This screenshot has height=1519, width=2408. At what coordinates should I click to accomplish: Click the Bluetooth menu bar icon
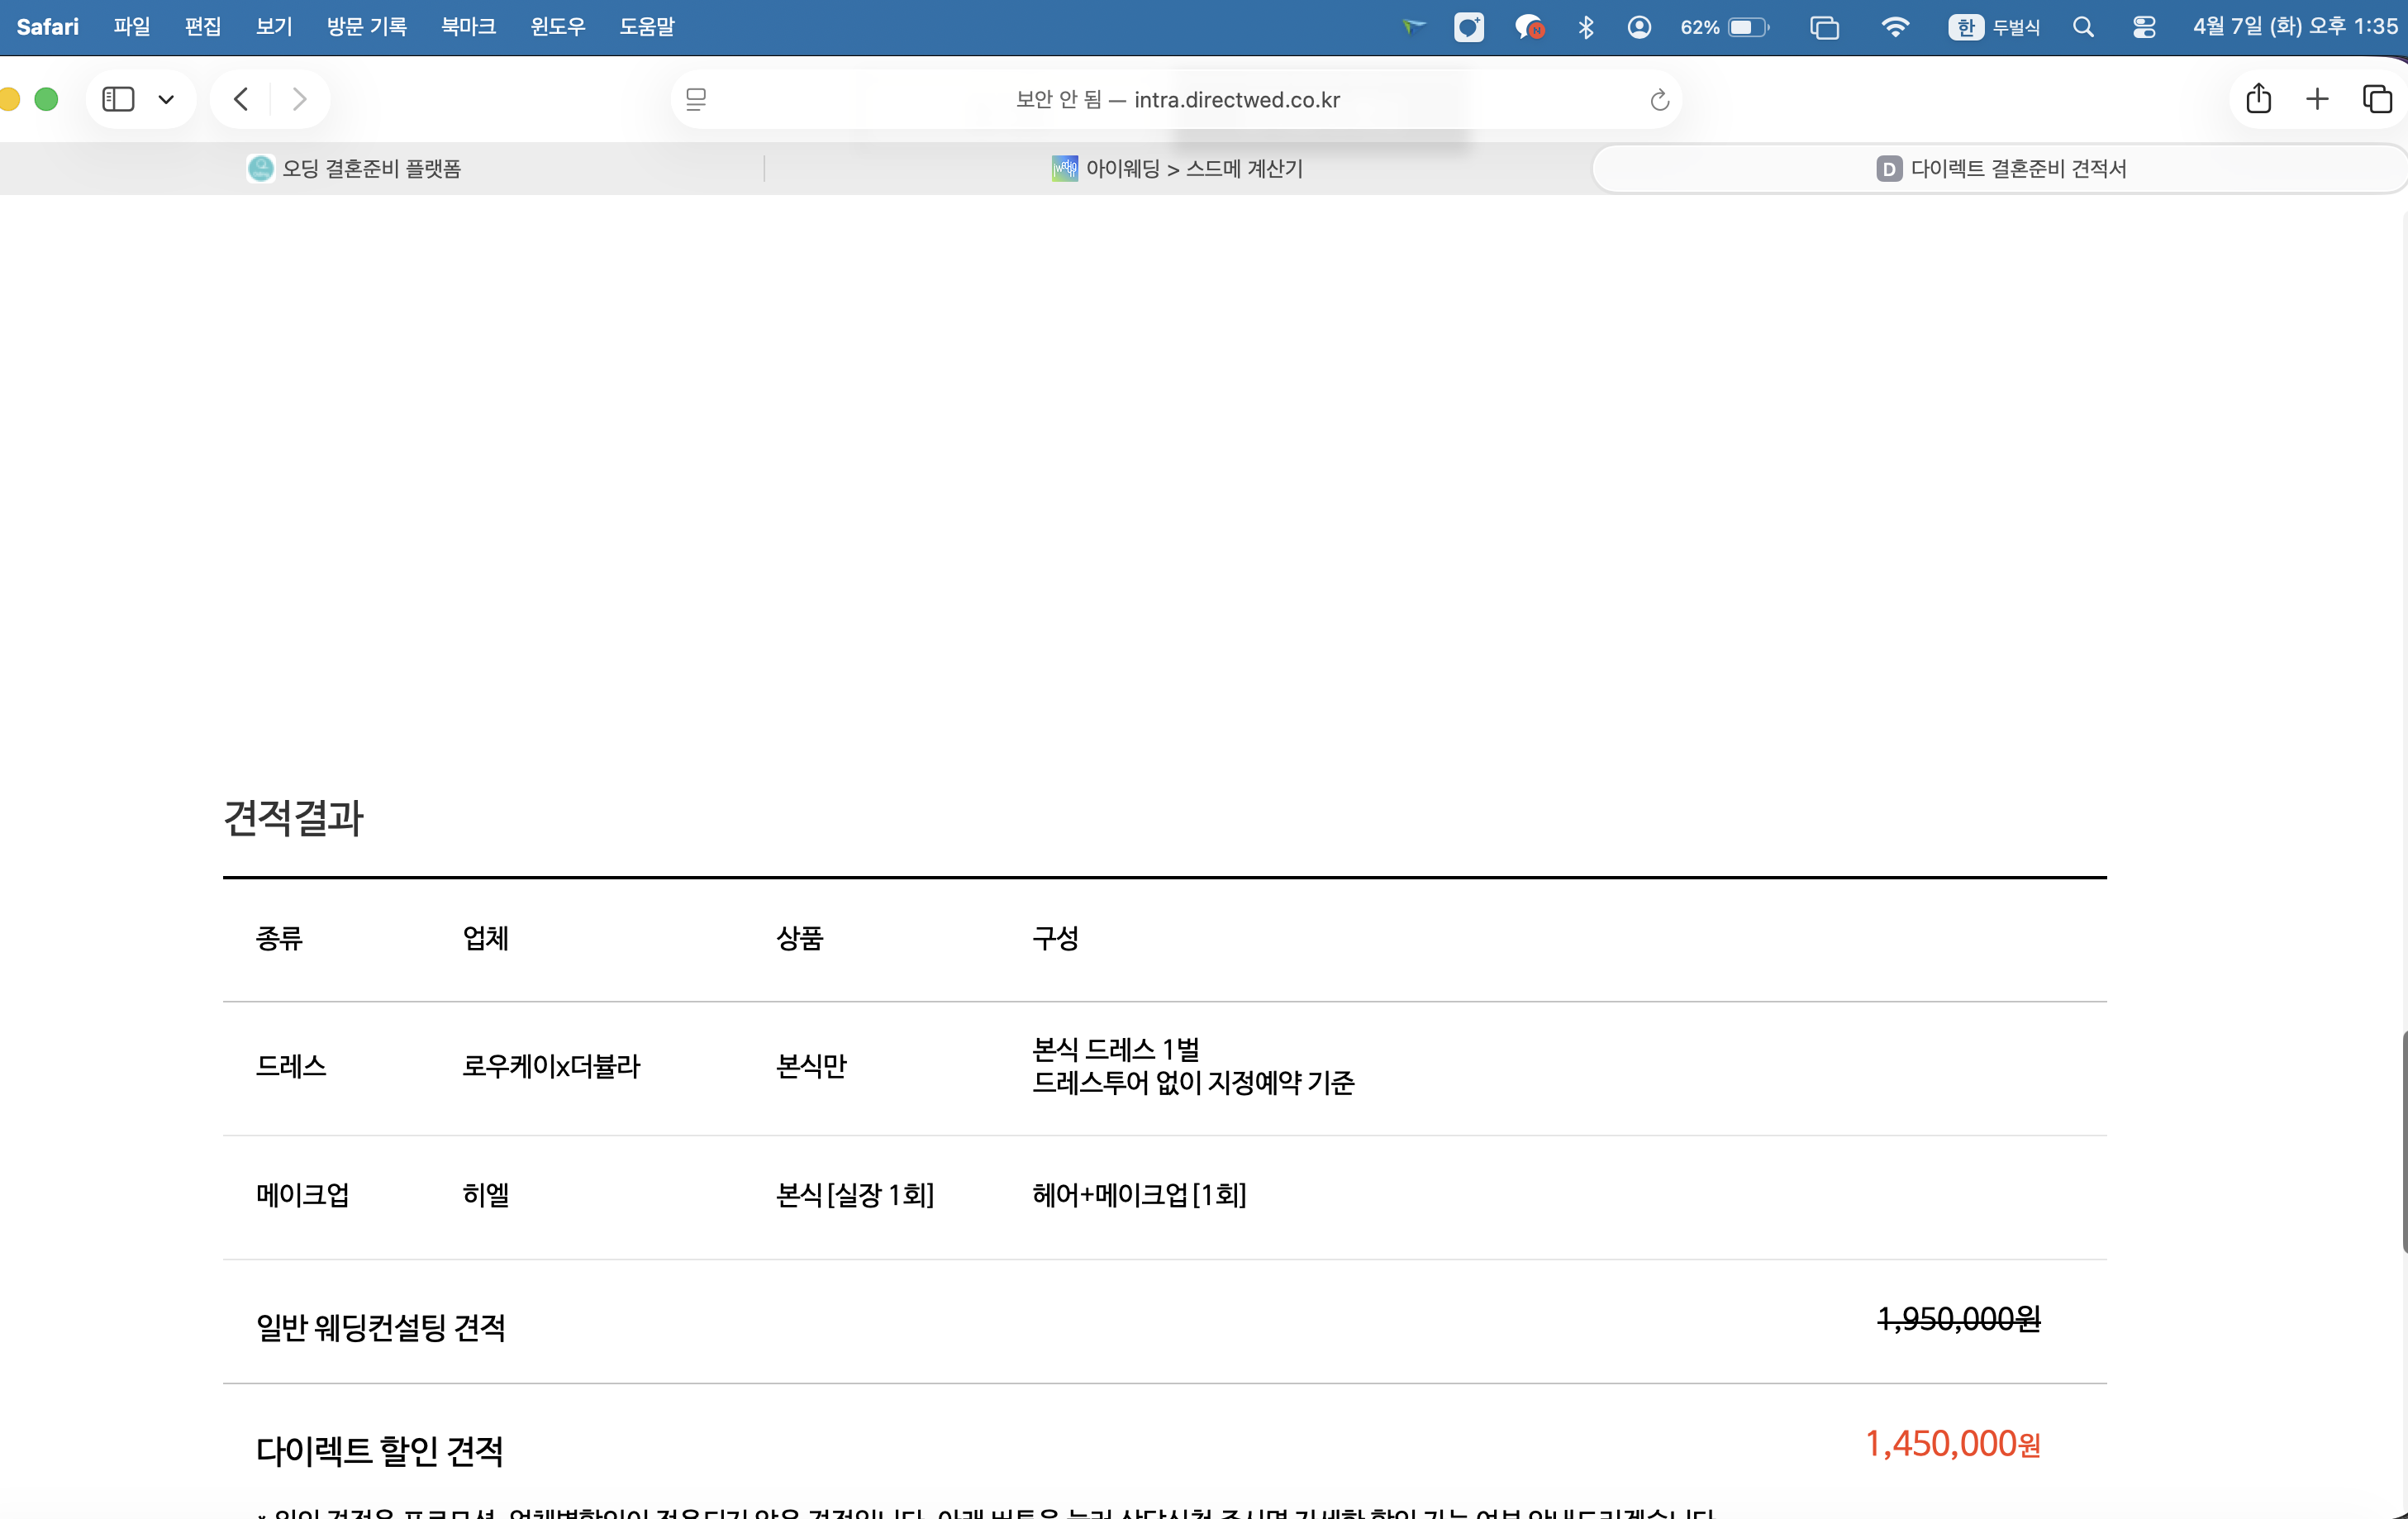click(1585, 27)
